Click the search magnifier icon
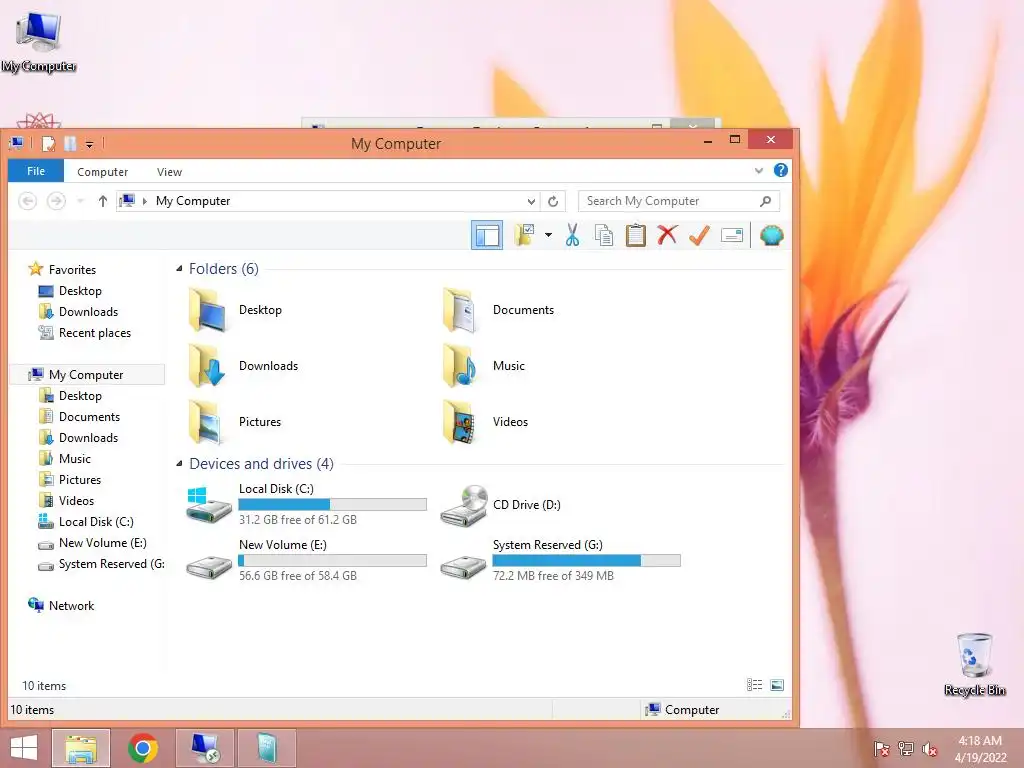This screenshot has height=768, width=1024. [x=765, y=201]
